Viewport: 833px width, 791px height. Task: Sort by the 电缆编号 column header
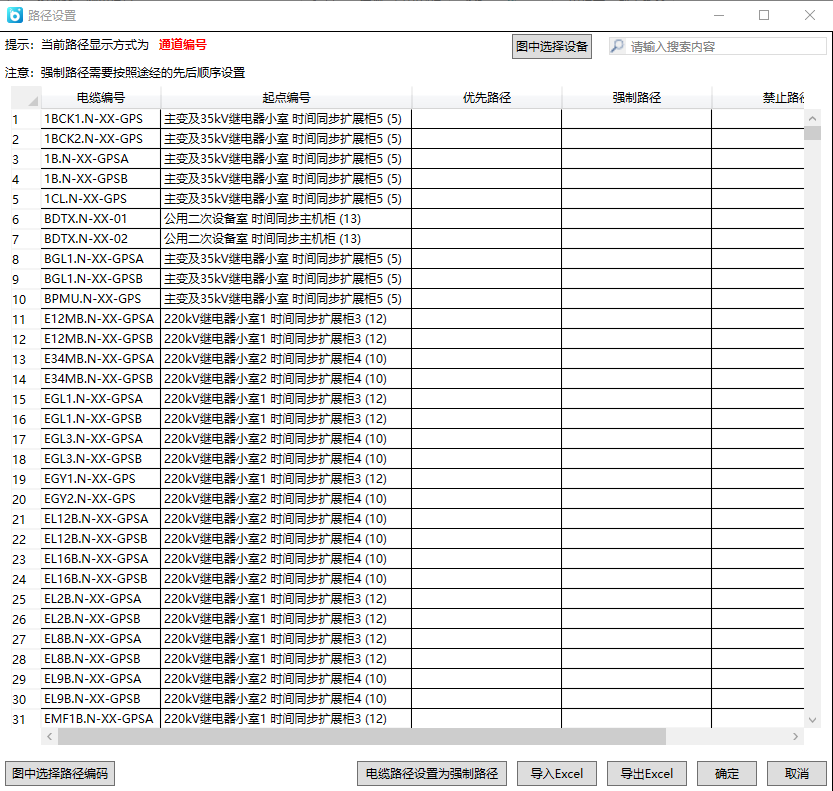[x=100, y=98]
